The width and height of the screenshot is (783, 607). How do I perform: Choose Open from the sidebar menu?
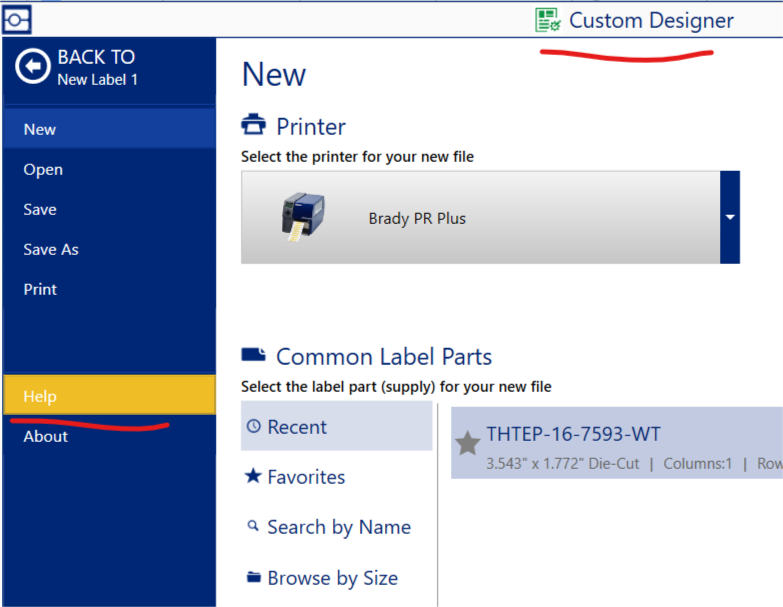(x=43, y=169)
